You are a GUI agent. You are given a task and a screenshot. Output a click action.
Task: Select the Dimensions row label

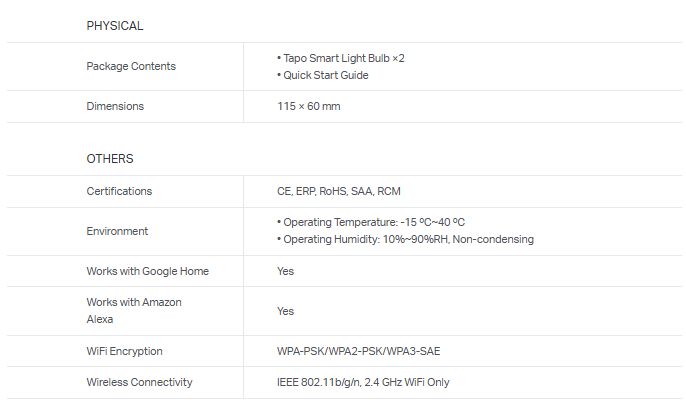(115, 106)
